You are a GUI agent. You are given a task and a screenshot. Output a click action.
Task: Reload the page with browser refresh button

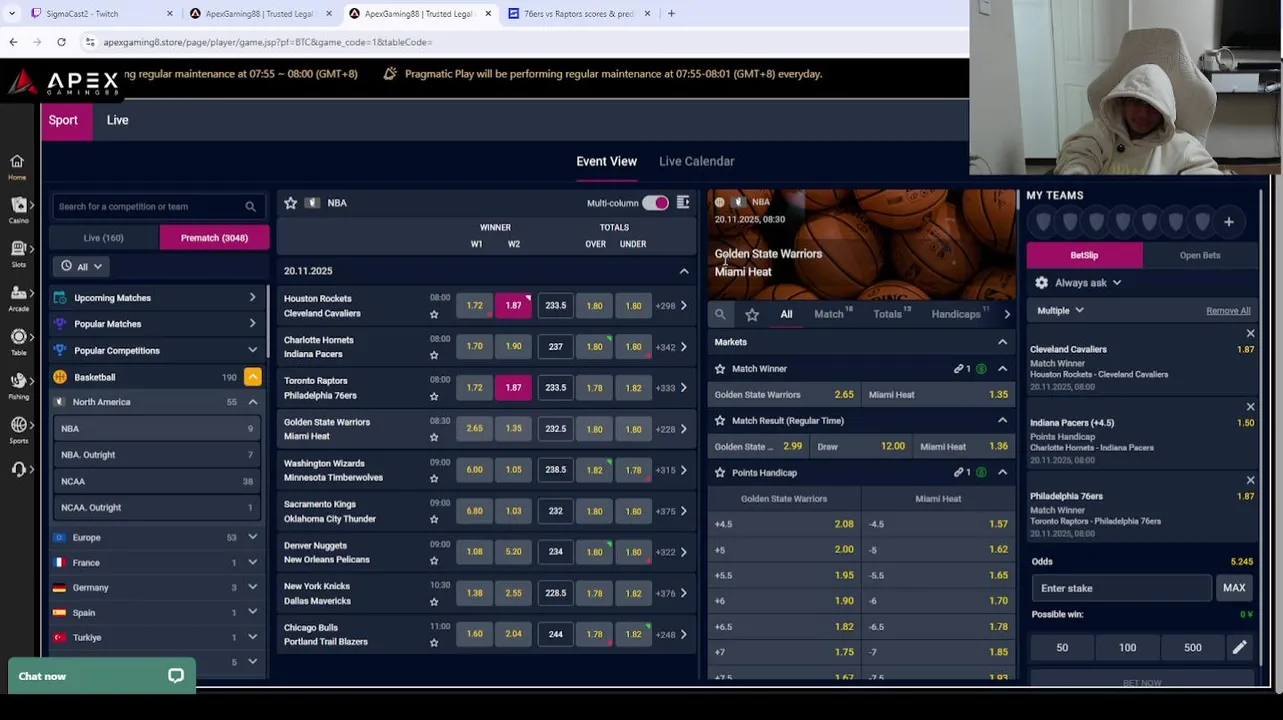point(61,42)
